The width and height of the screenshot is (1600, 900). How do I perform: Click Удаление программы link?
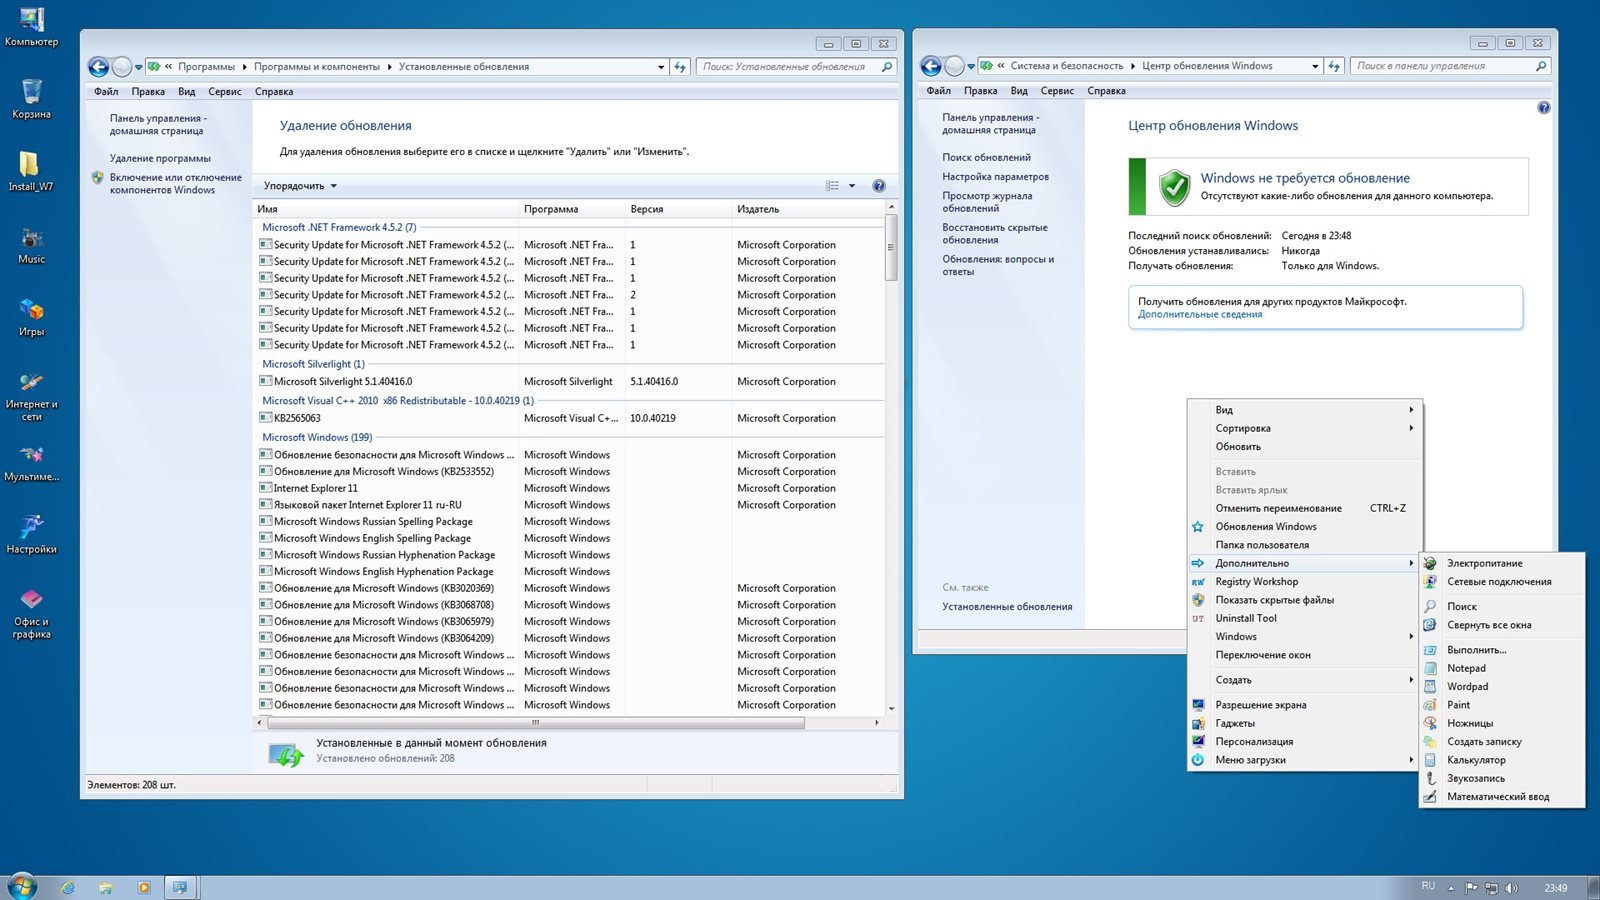coord(160,158)
